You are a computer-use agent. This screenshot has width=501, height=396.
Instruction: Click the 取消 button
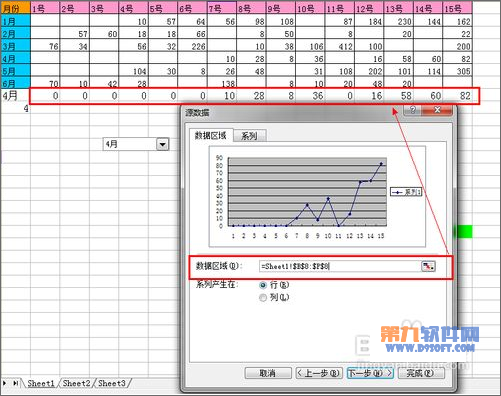pos(268,373)
